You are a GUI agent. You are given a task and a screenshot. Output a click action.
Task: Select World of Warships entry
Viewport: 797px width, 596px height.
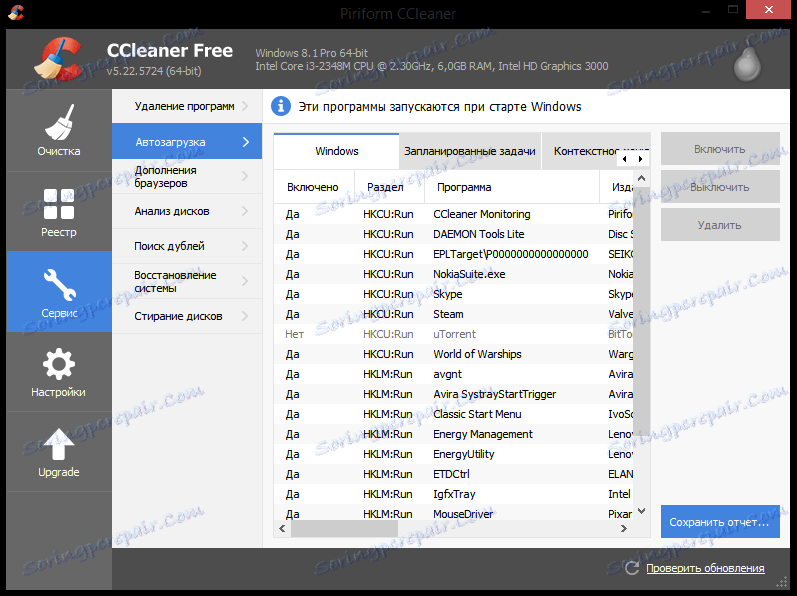pyautogui.click(x=454, y=354)
